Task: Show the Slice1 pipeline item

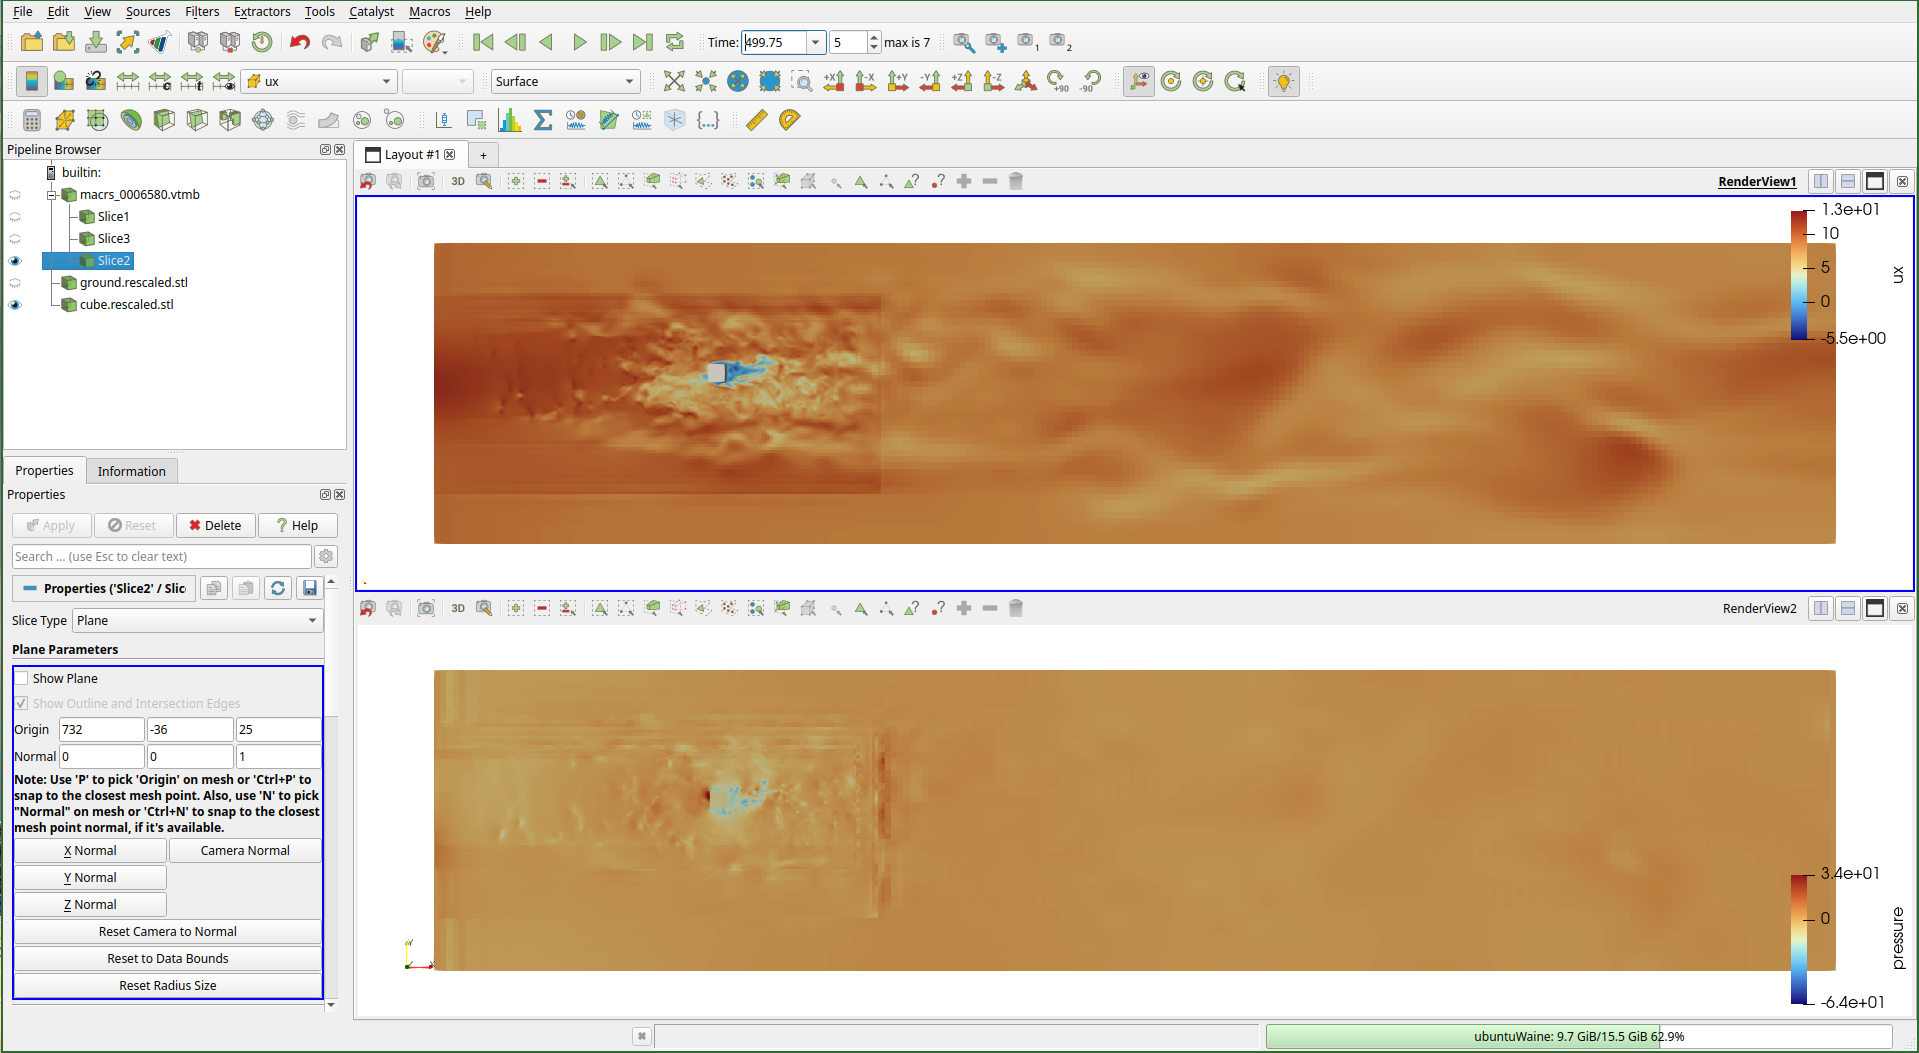Action: 15,216
